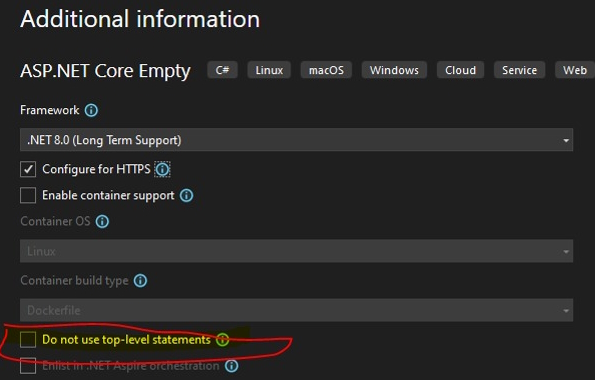The image size is (595, 380).
Task: Click the Additional information heading
Action: 140,19
